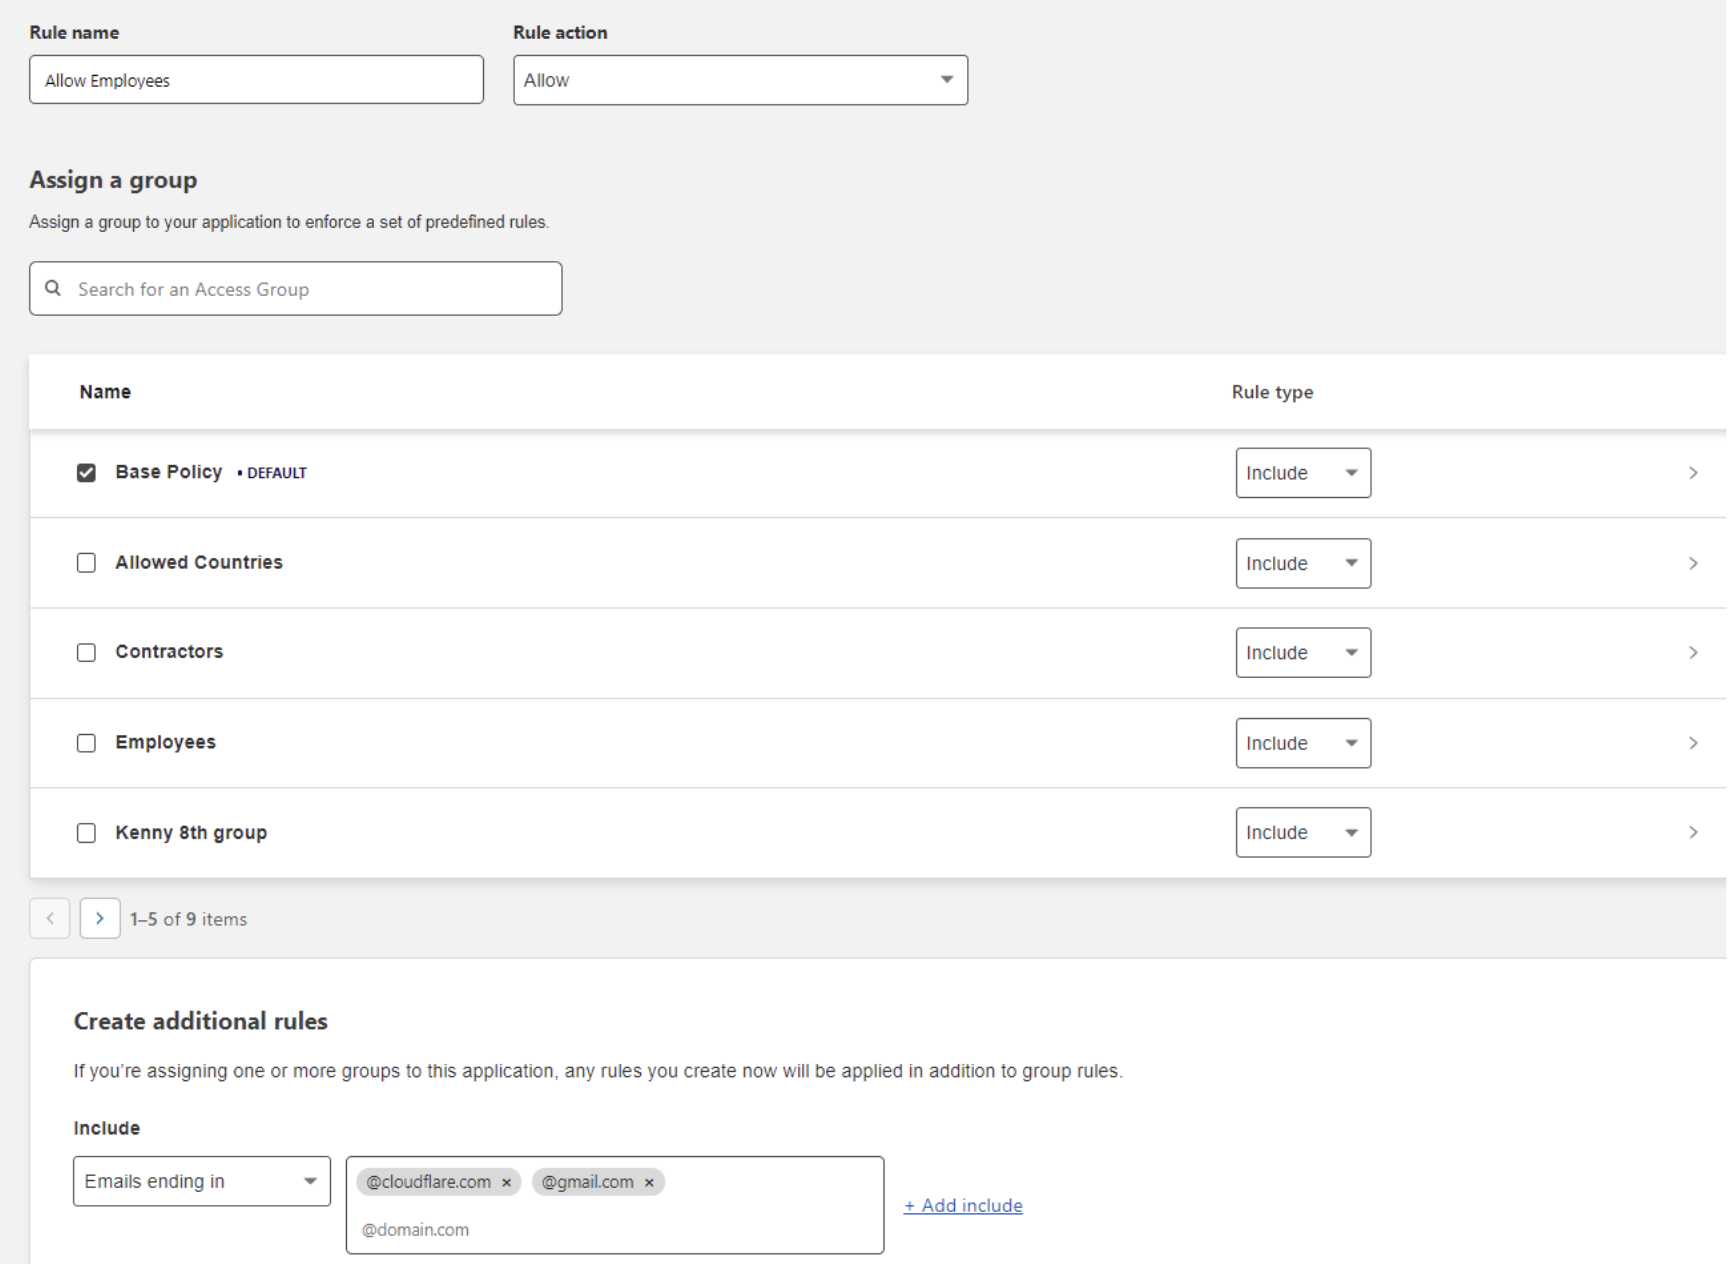Viewport: 1728px width, 1264px height.
Task: Open the Include dropdown on Employees row
Action: coord(1302,743)
